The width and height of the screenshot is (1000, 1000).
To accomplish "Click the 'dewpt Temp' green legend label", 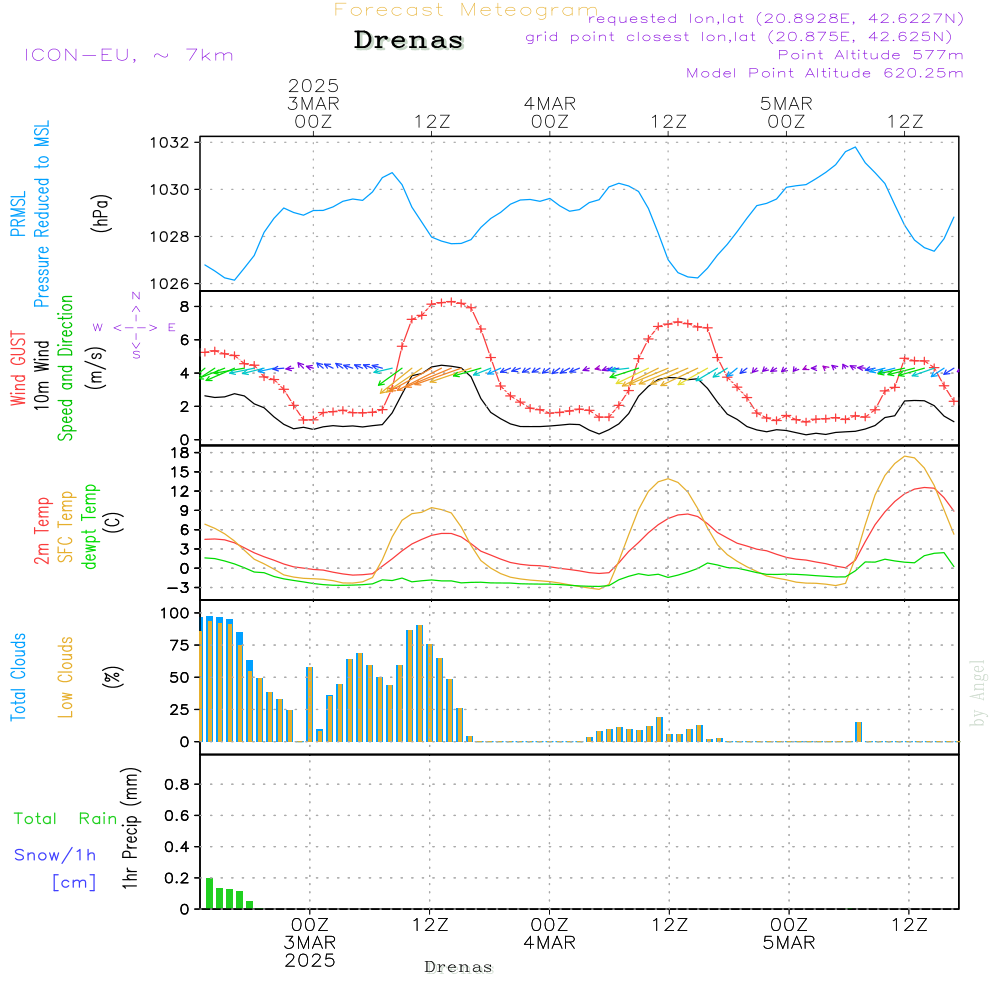I will pos(89,527).
